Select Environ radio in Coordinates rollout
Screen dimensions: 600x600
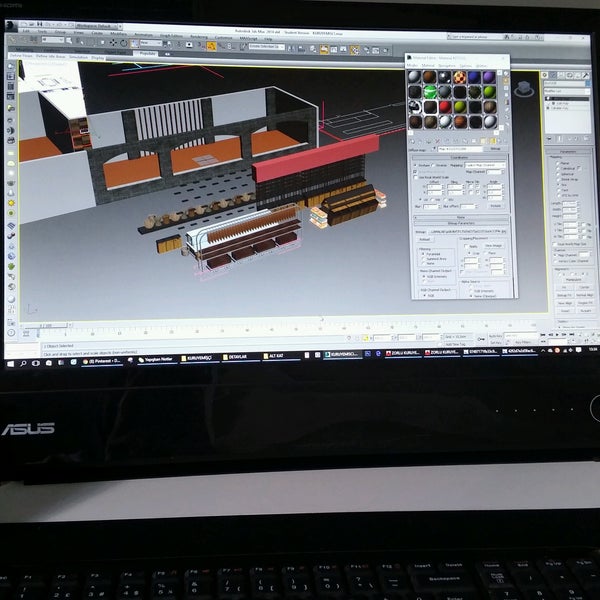point(434,165)
